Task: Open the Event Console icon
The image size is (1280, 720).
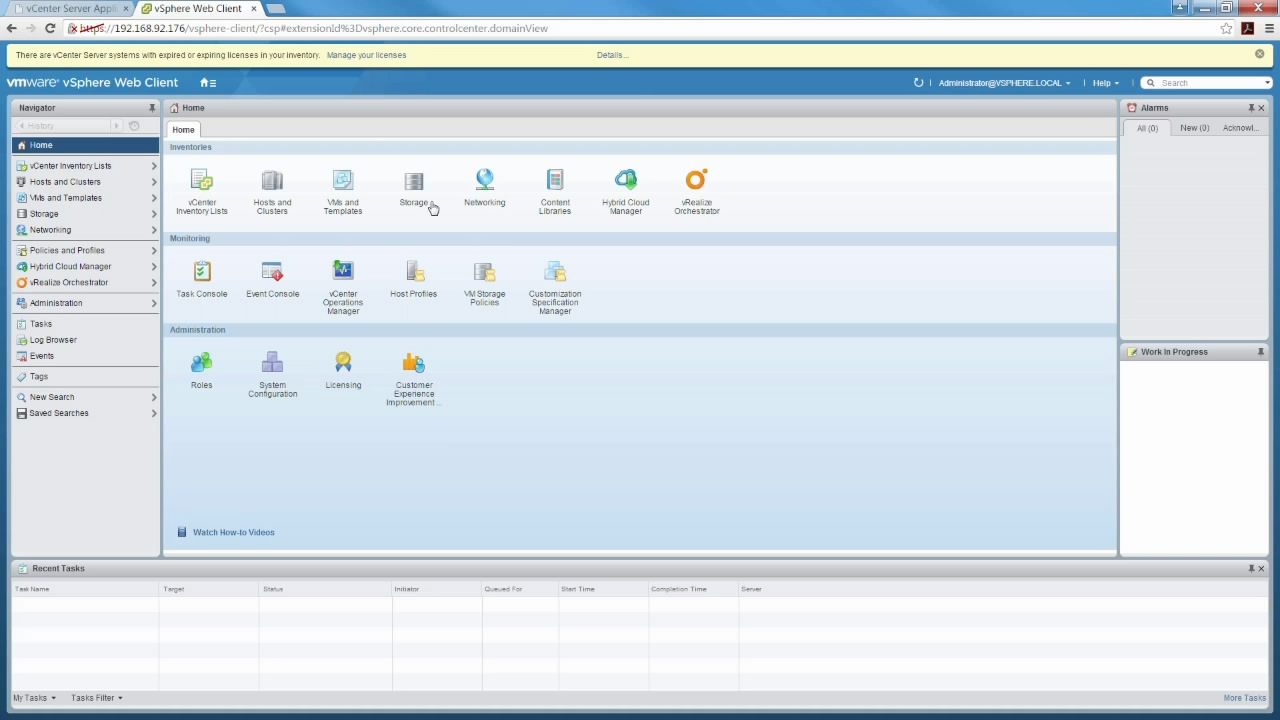Action: [272, 272]
